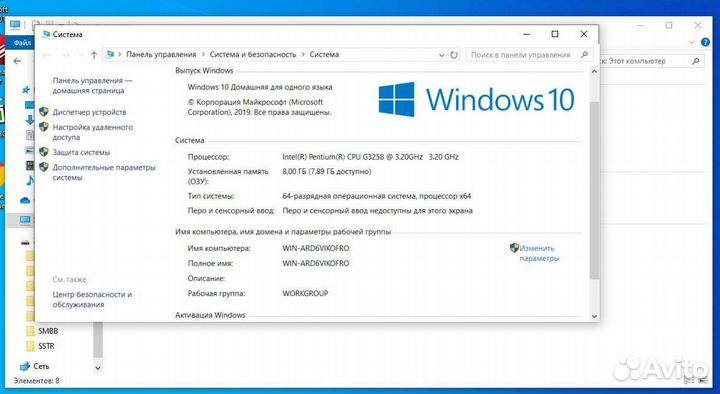Click Downloads arrow icon in Explorer pane
The image size is (720, 394).
coord(29,120)
